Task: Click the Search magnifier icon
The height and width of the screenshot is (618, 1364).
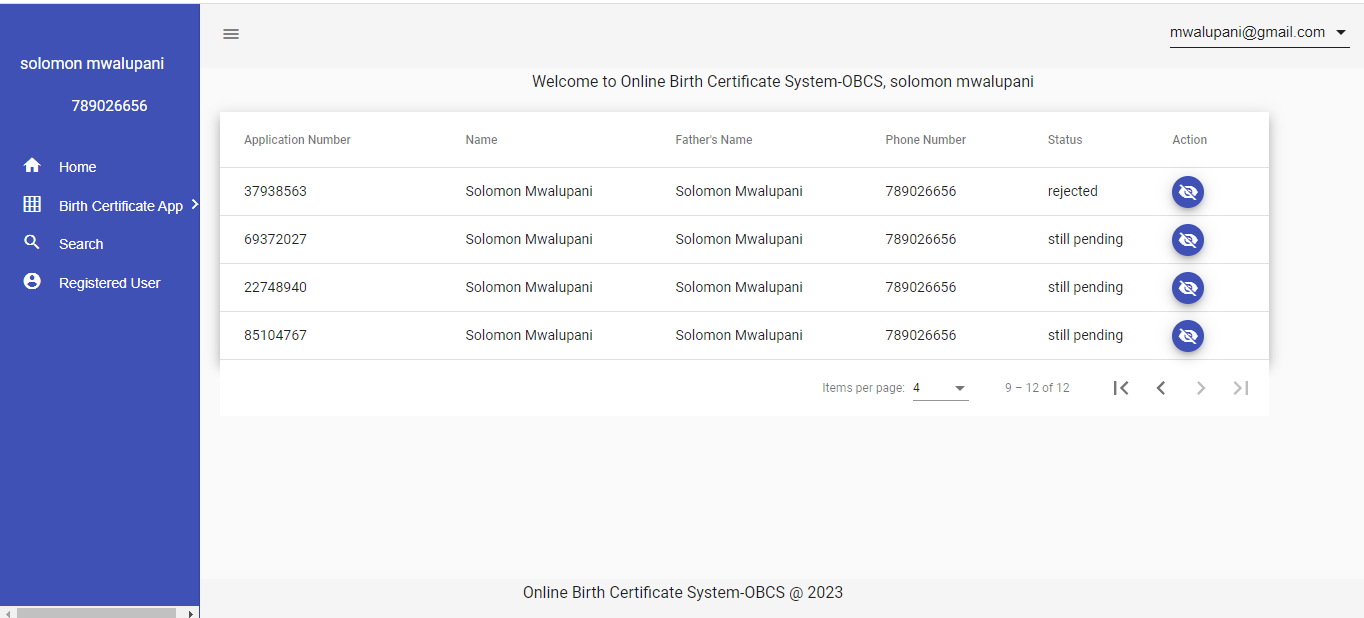Action: [x=32, y=243]
